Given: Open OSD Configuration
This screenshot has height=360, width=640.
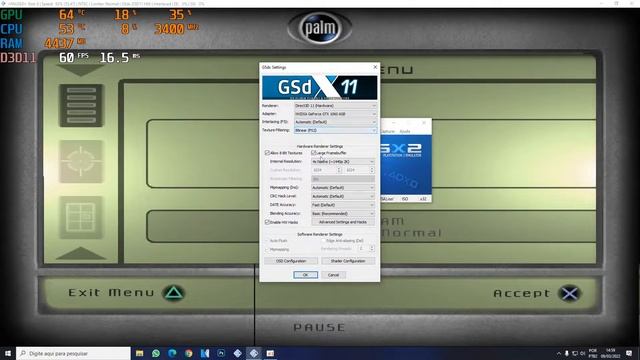Looking at the screenshot, I should coord(291,261).
